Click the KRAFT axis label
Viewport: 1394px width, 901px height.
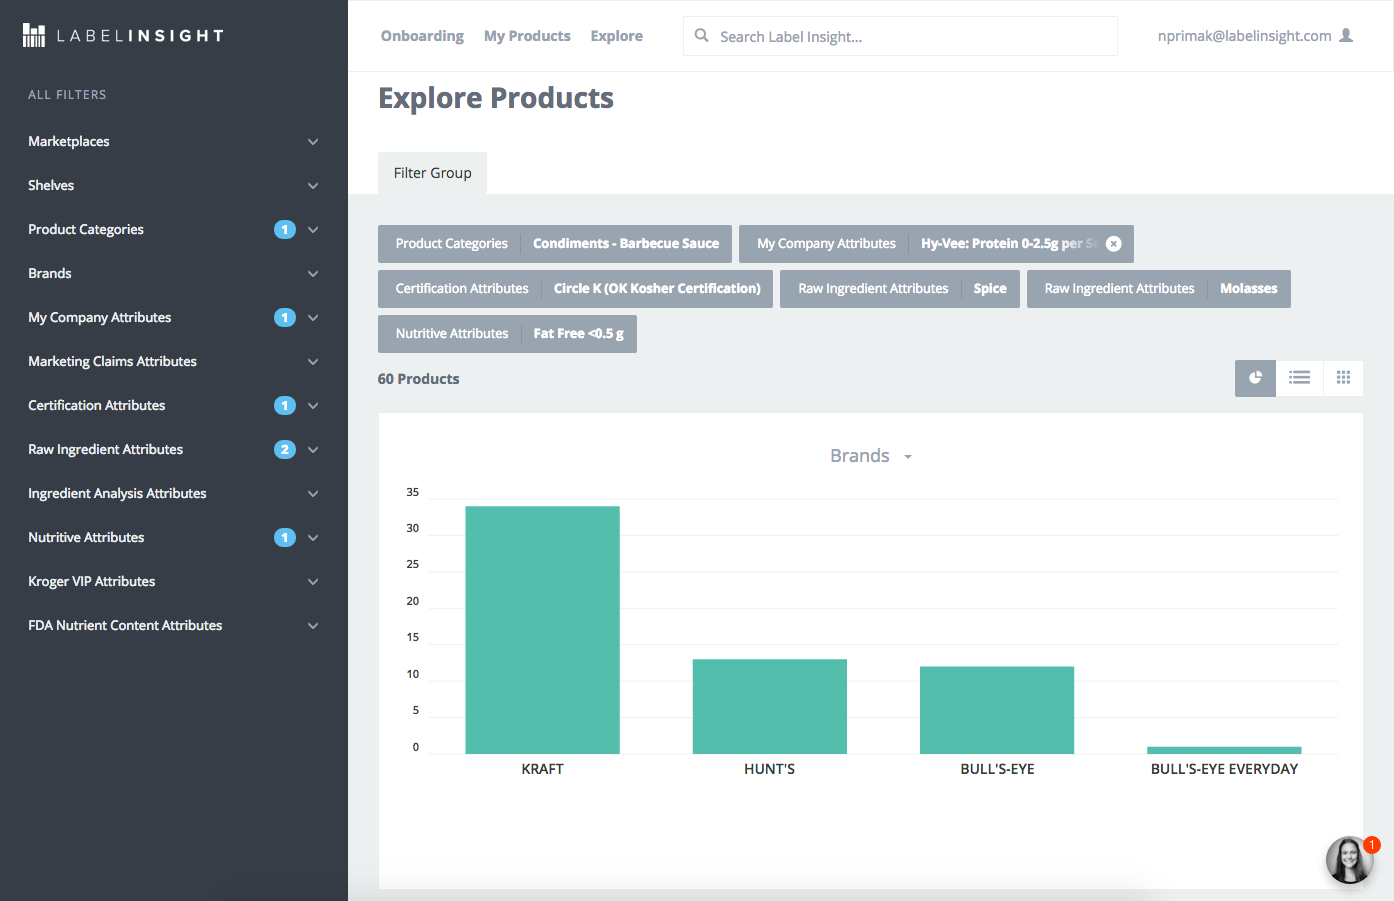(x=542, y=769)
